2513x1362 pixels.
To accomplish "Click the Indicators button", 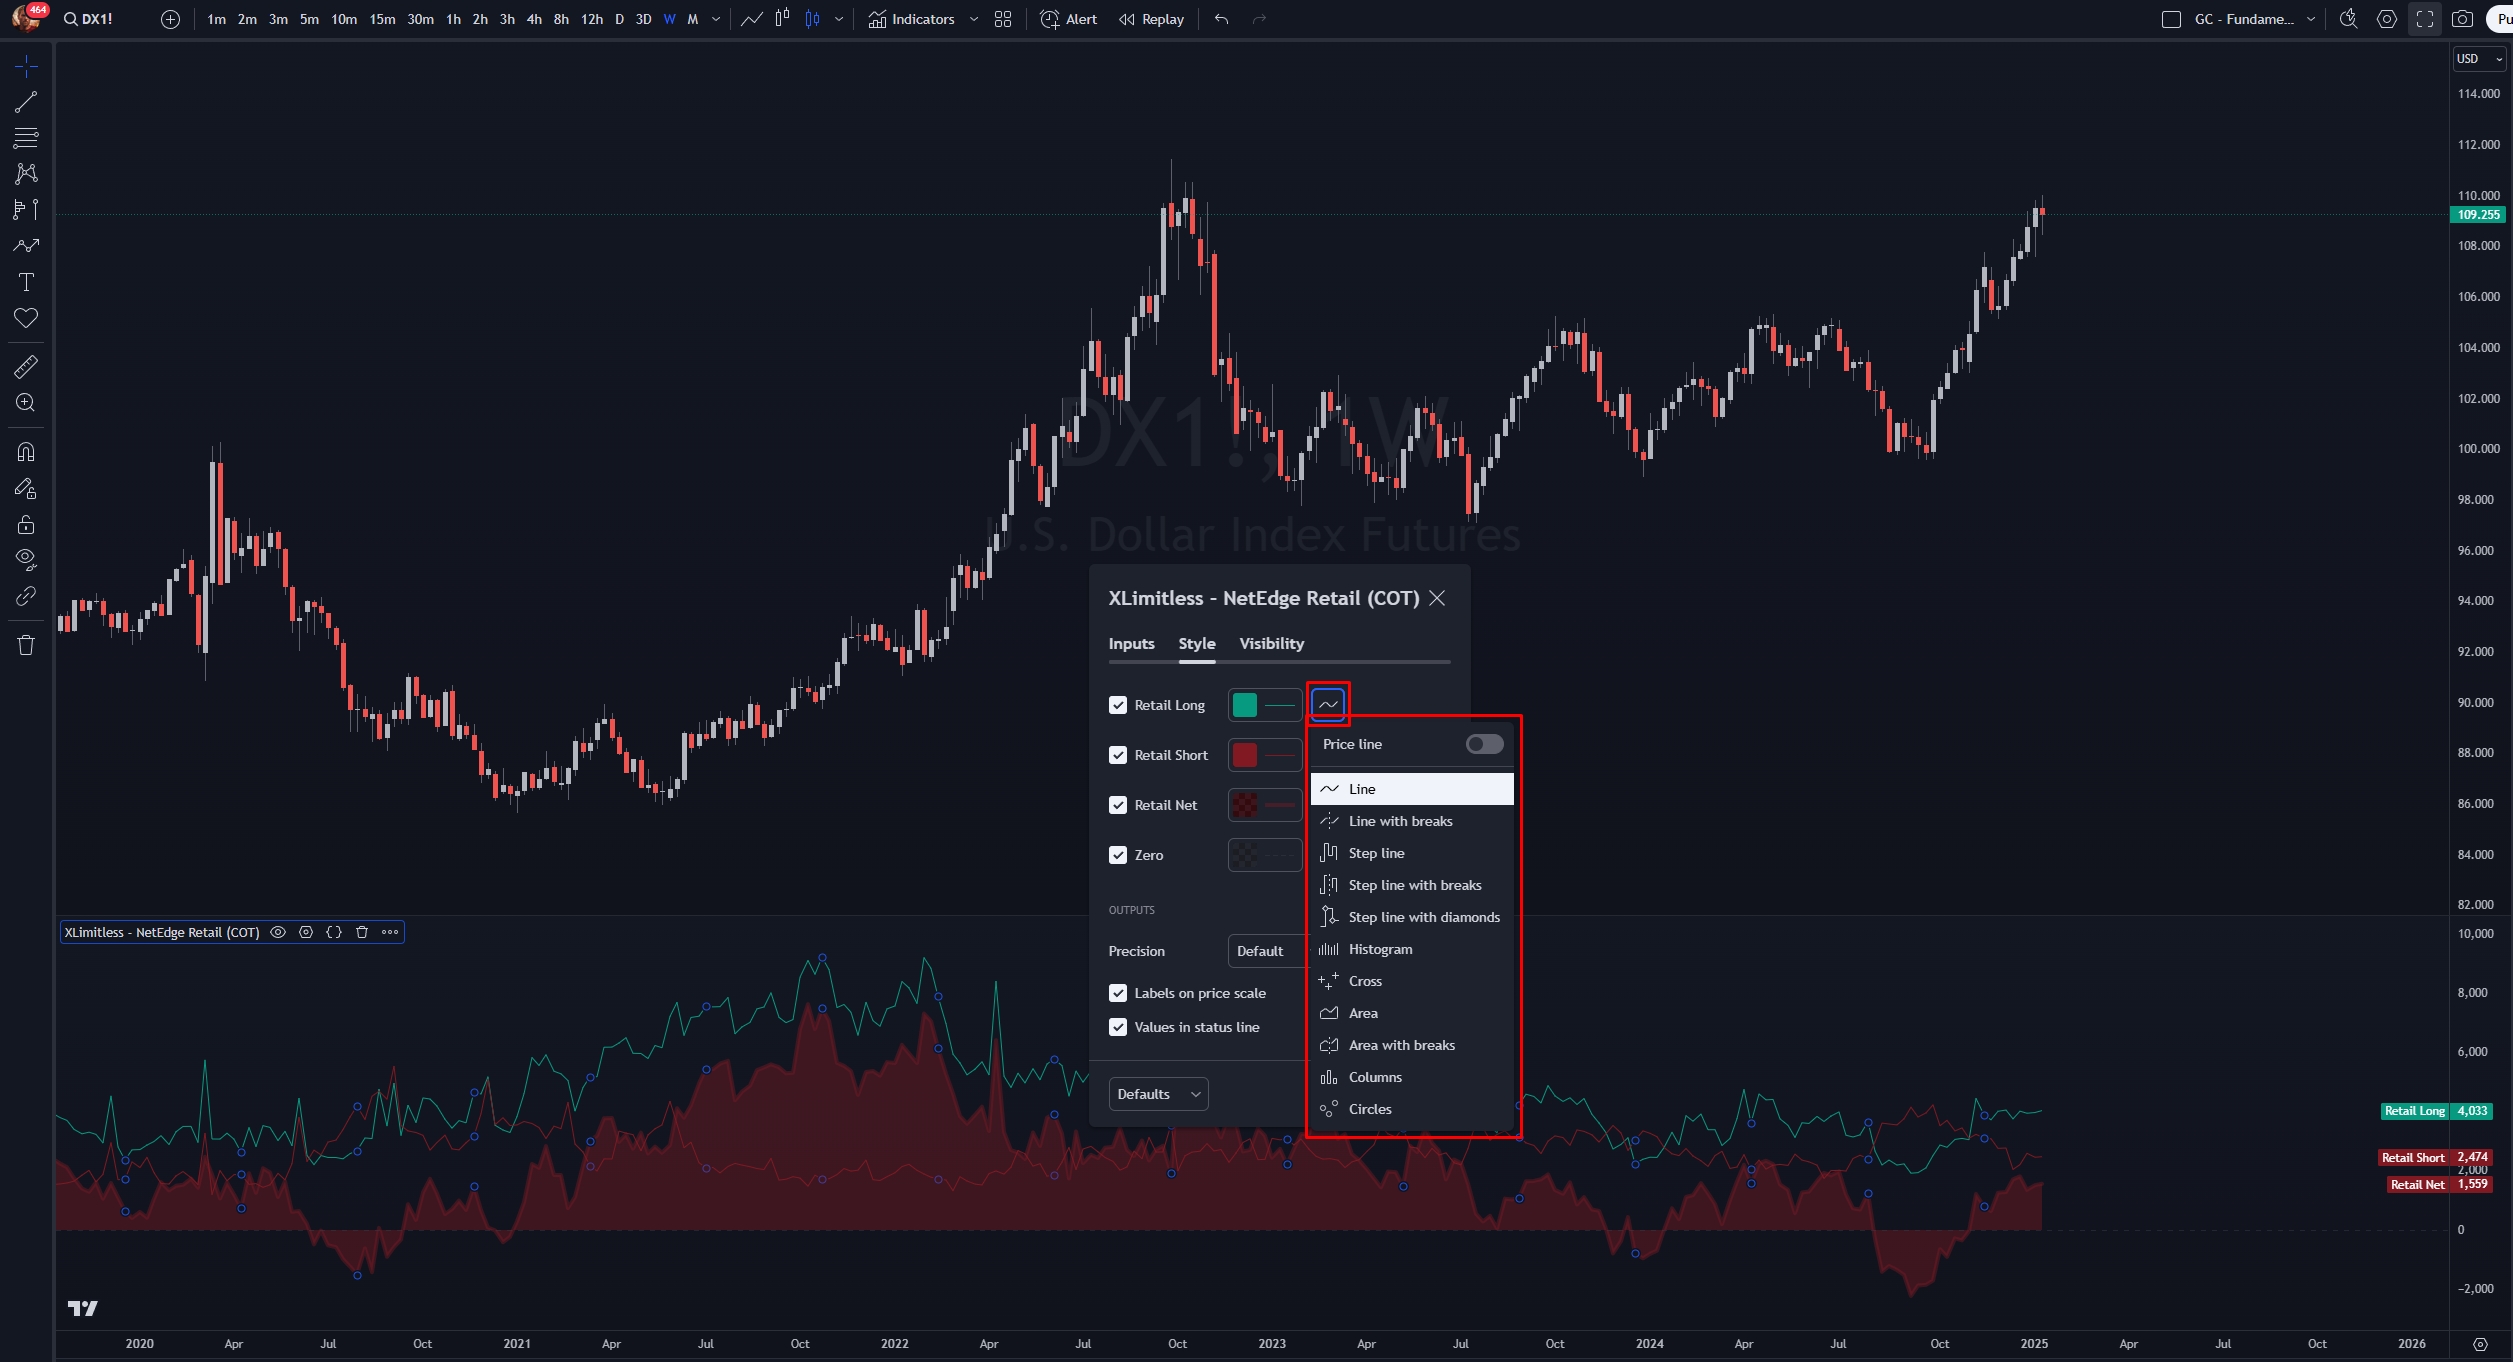I will 911,19.
